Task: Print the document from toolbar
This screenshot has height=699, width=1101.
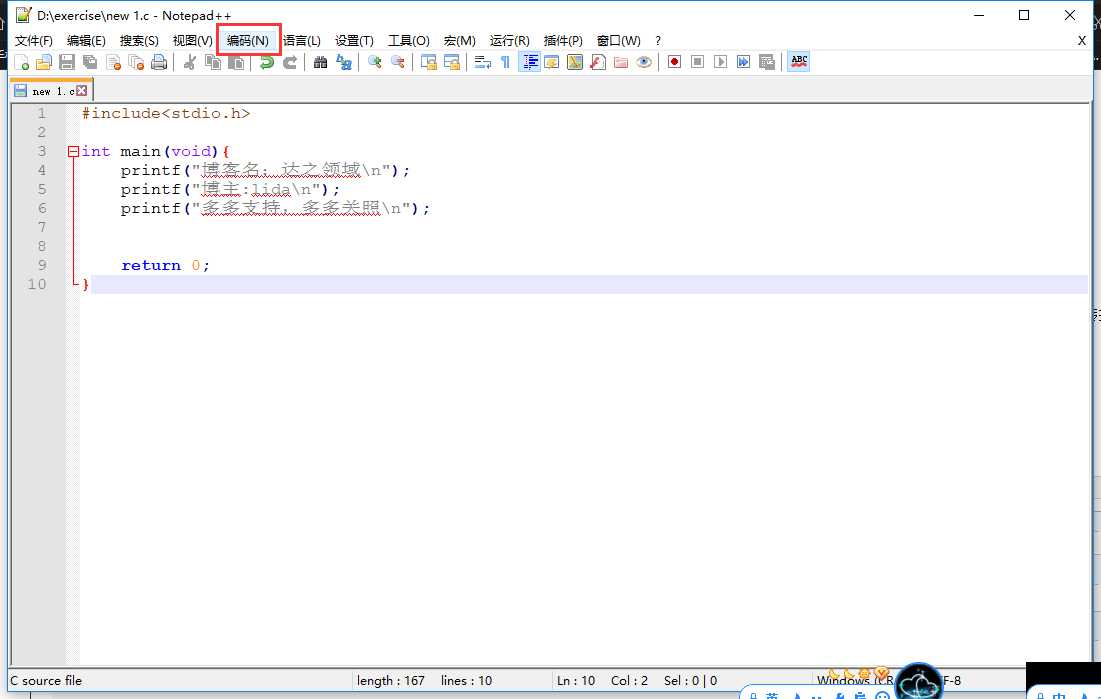Action: point(159,63)
